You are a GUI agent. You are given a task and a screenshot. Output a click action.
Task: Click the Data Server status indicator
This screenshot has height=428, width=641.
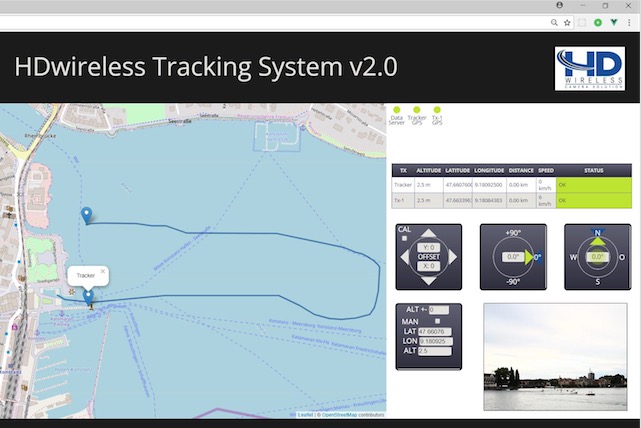tap(397, 110)
